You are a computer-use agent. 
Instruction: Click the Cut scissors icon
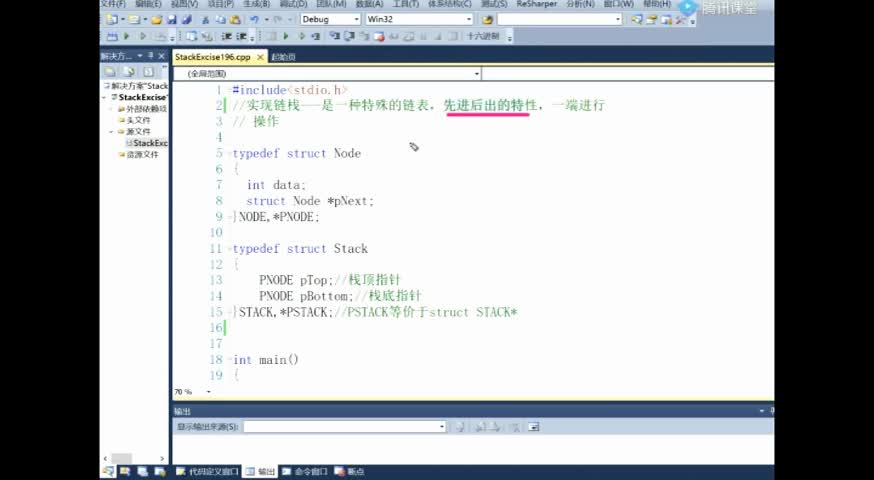click(x=206, y=20)
